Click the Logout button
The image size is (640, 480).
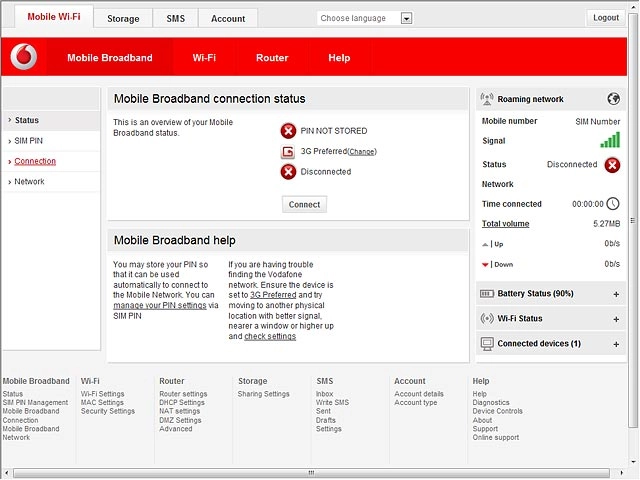[x=606, y=18]
